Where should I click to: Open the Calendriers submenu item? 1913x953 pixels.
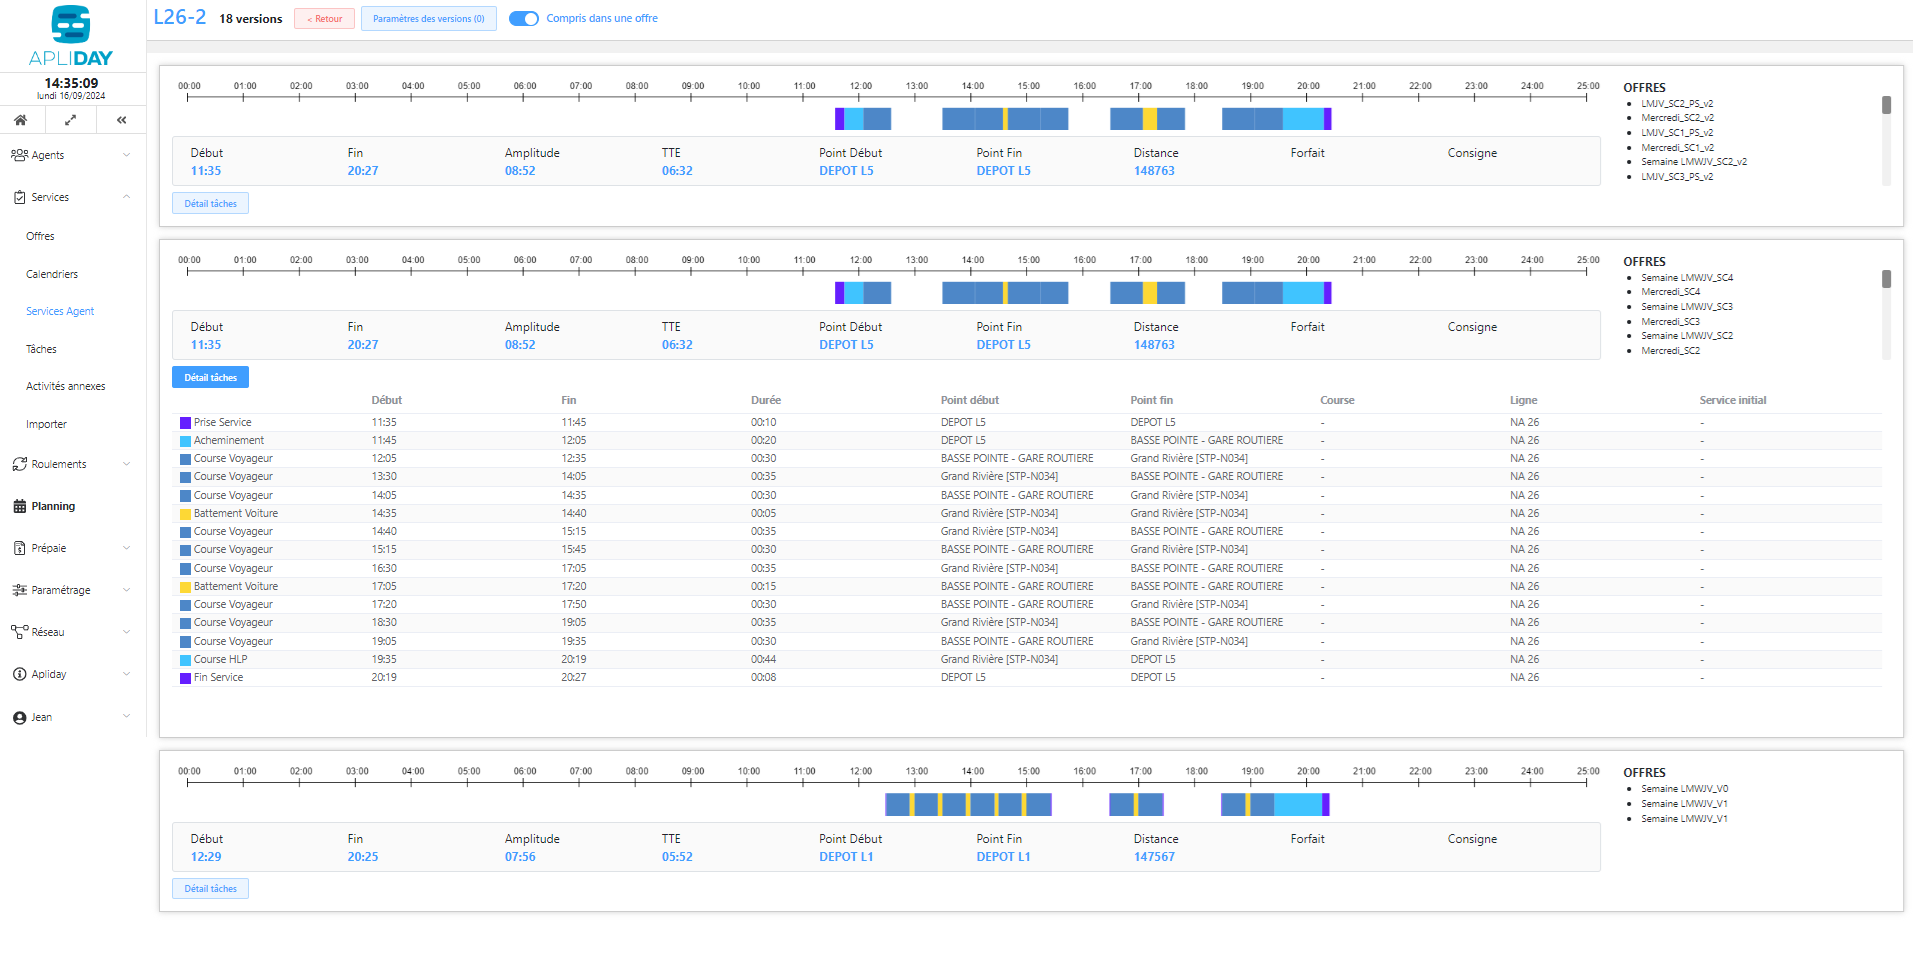click(52, 274)
